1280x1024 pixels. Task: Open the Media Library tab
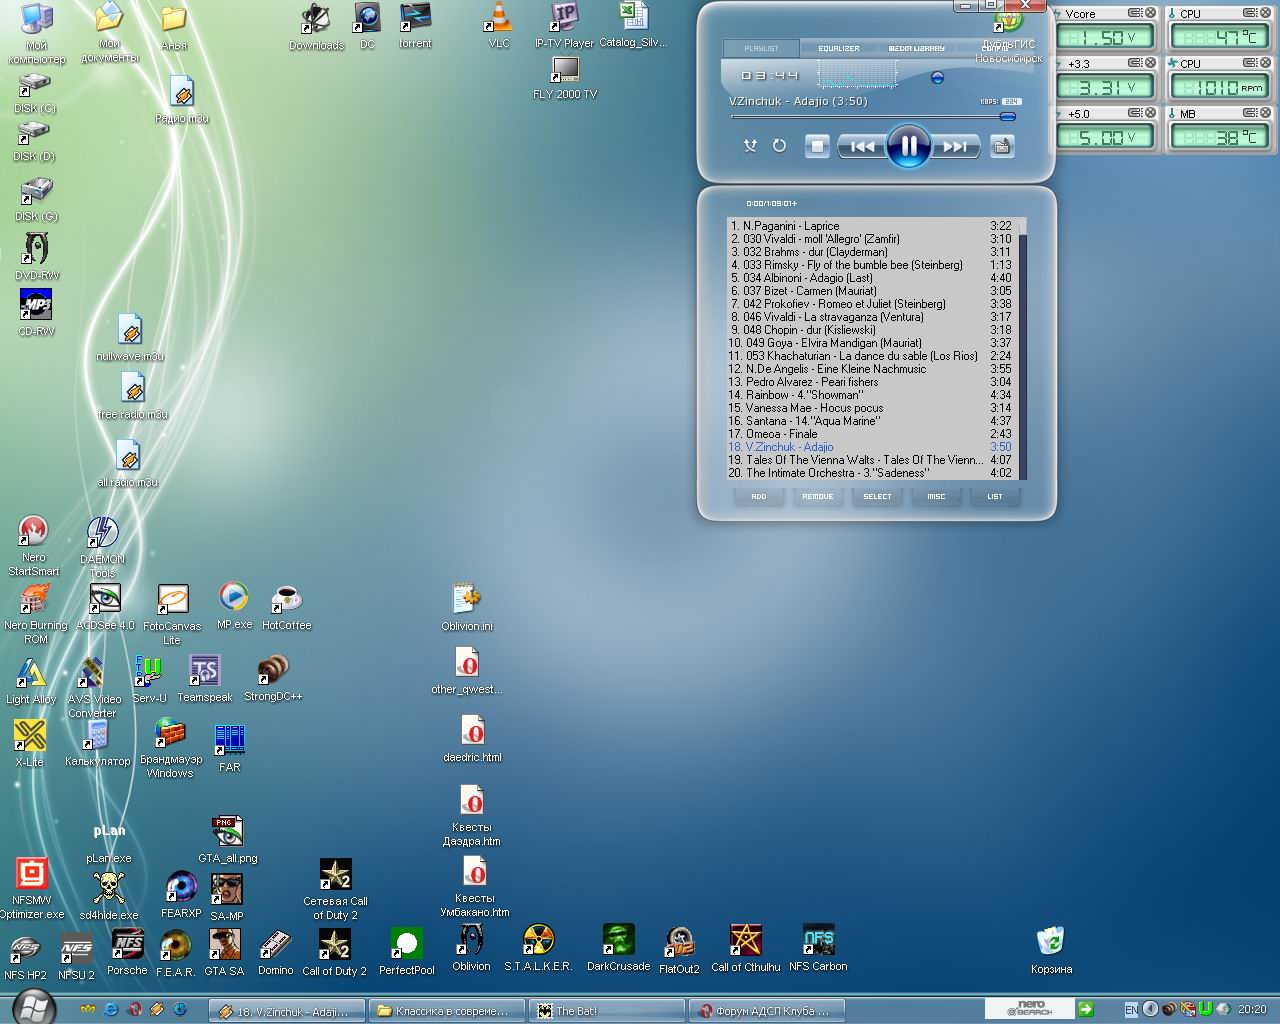tap(916, 48)
